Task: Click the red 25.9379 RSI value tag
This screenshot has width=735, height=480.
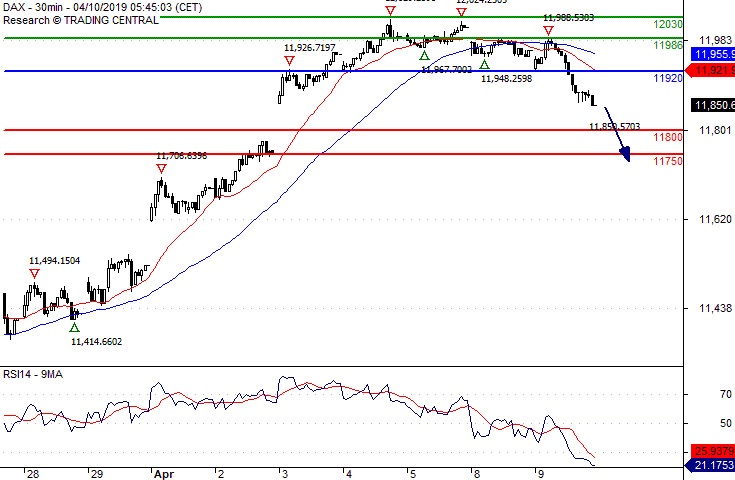Action: 712,451
